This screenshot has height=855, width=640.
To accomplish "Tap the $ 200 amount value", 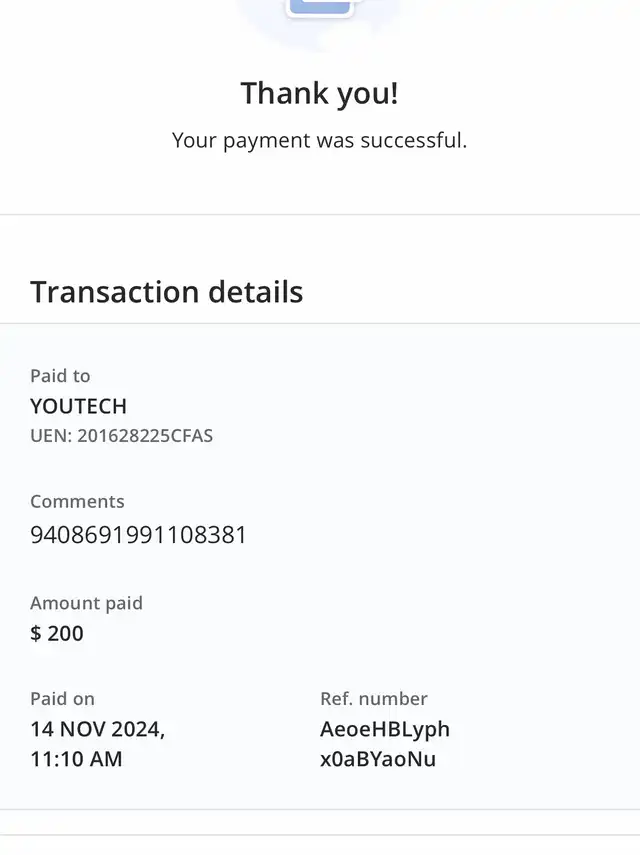I will coord(57,633).
